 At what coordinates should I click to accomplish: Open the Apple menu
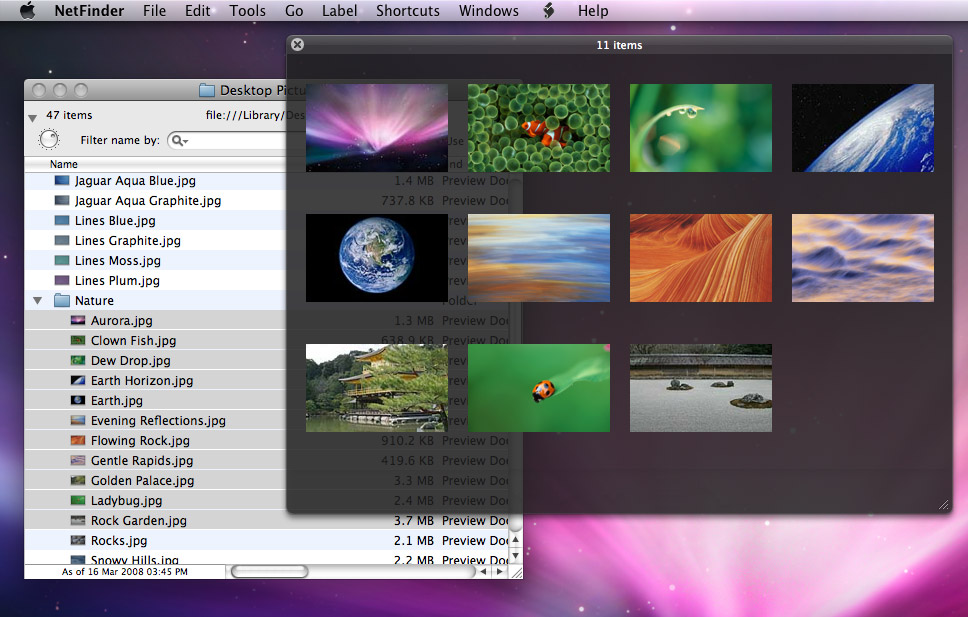[27, 11]
